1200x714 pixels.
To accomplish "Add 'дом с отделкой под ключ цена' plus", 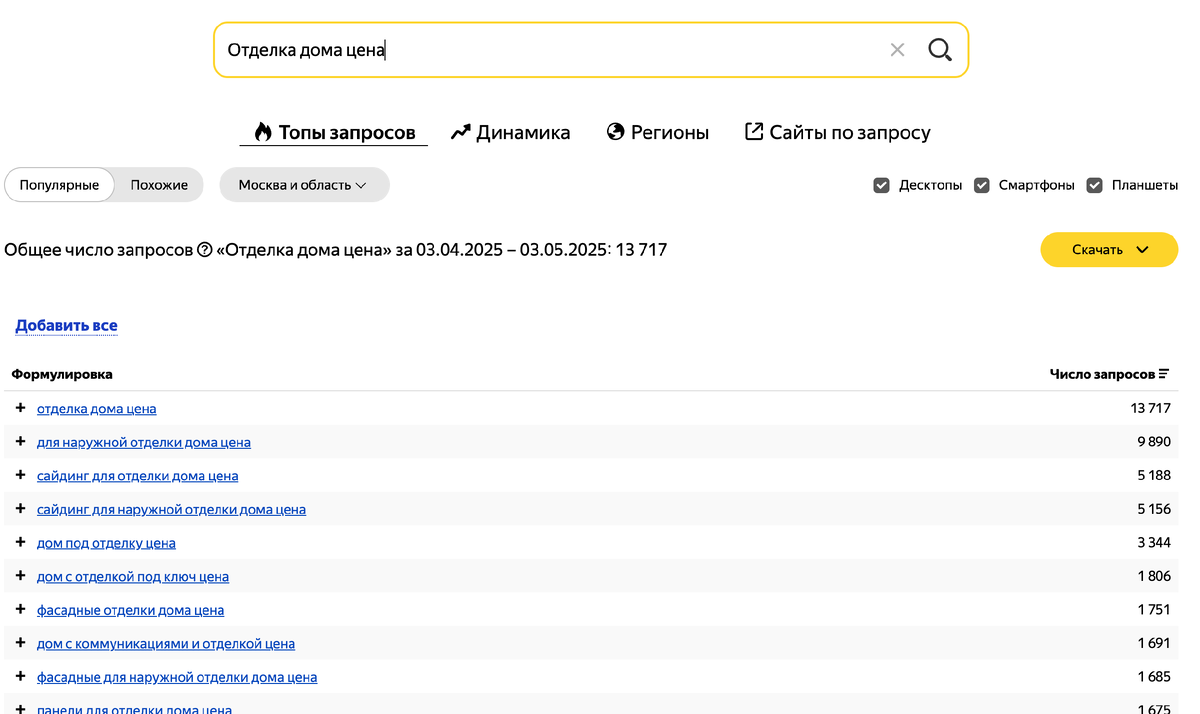I will click(20, 575).
